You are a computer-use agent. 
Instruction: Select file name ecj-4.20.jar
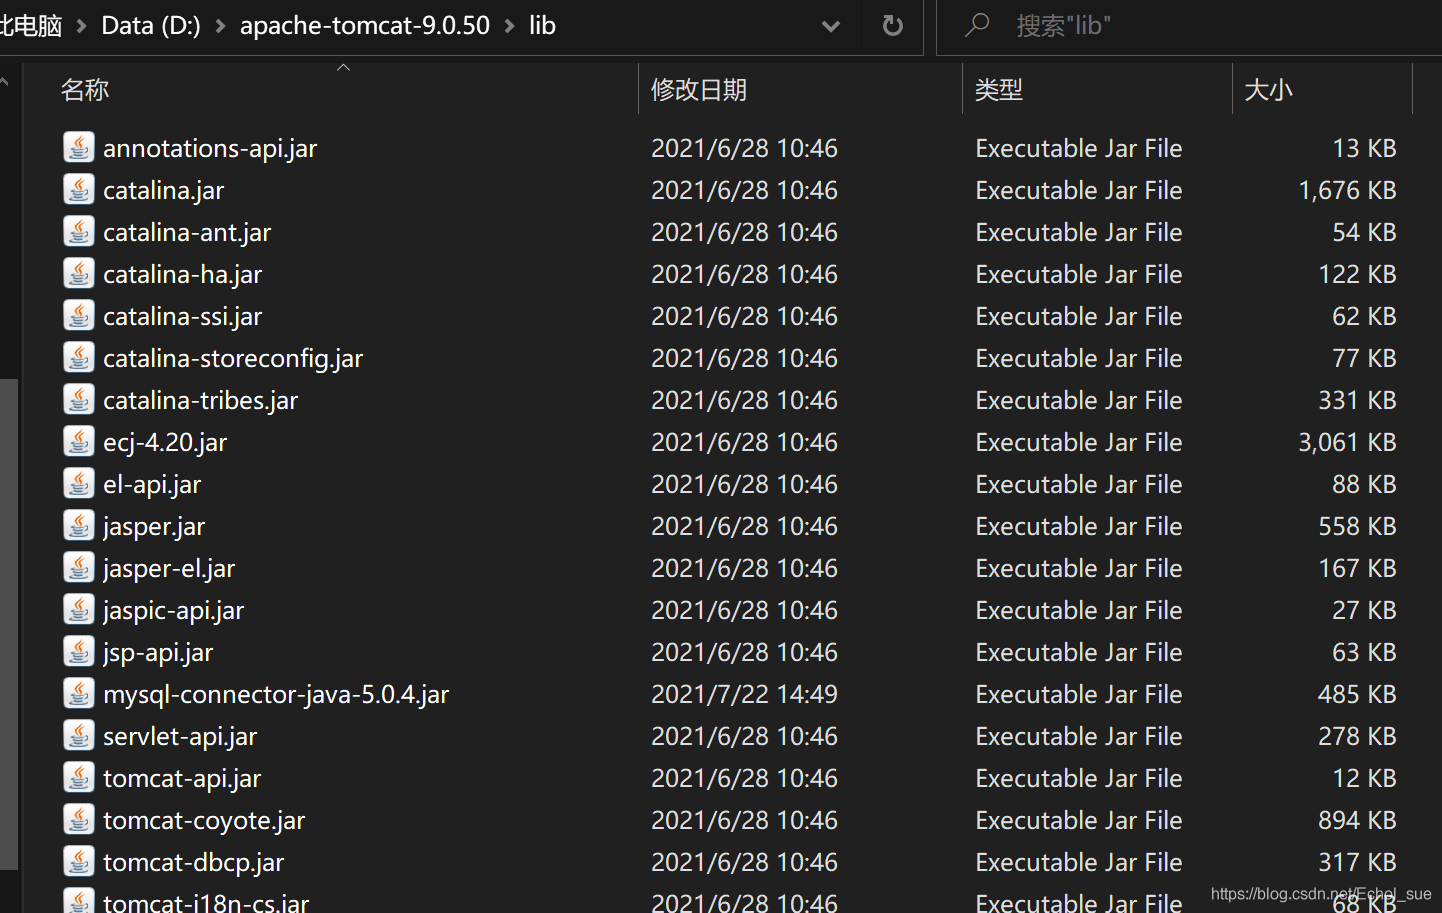tap(165, 442)
